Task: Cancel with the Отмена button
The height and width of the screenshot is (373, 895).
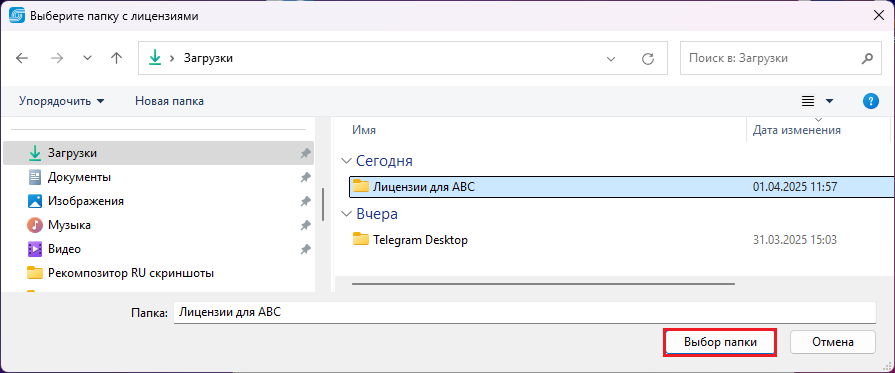Action: point(833,343)
